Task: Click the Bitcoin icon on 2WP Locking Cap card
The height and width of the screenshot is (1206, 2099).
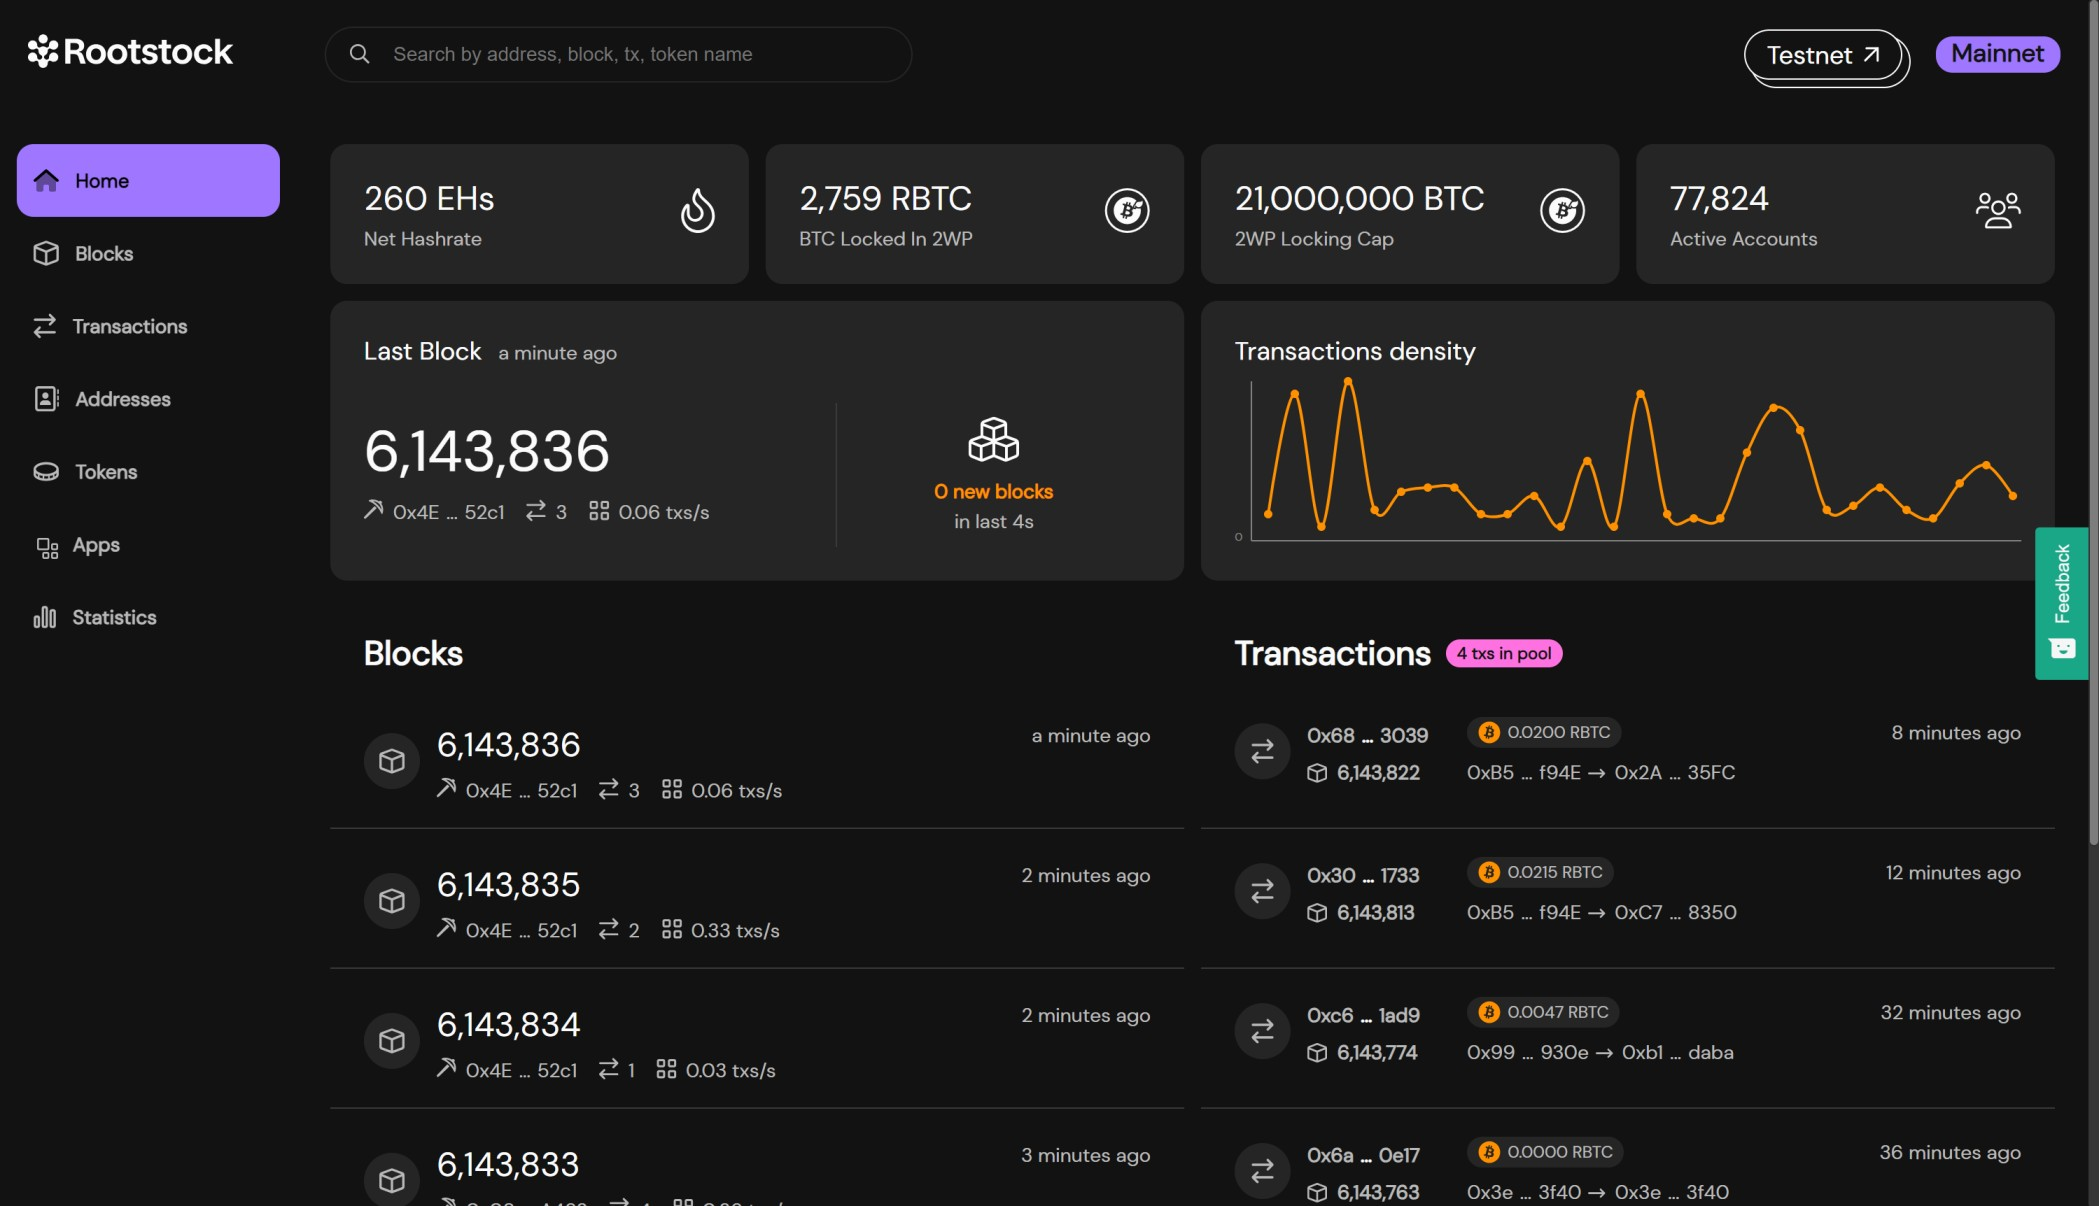Action: [1563, 211]
